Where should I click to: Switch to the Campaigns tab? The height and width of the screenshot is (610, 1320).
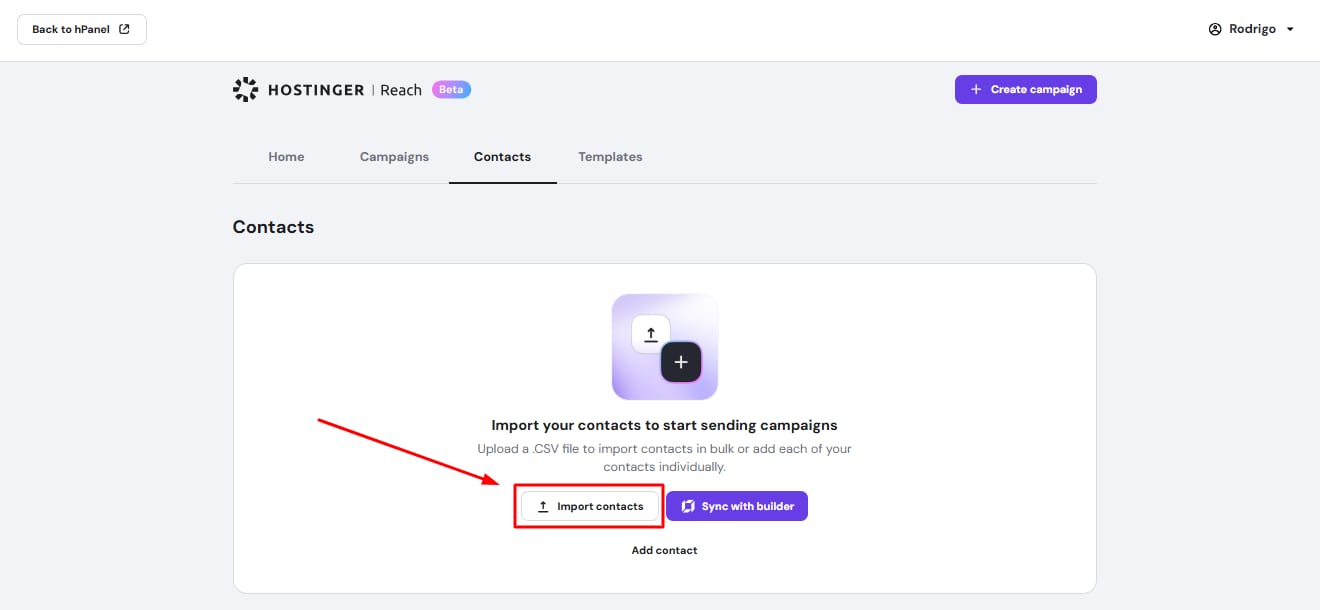point(394,157)
